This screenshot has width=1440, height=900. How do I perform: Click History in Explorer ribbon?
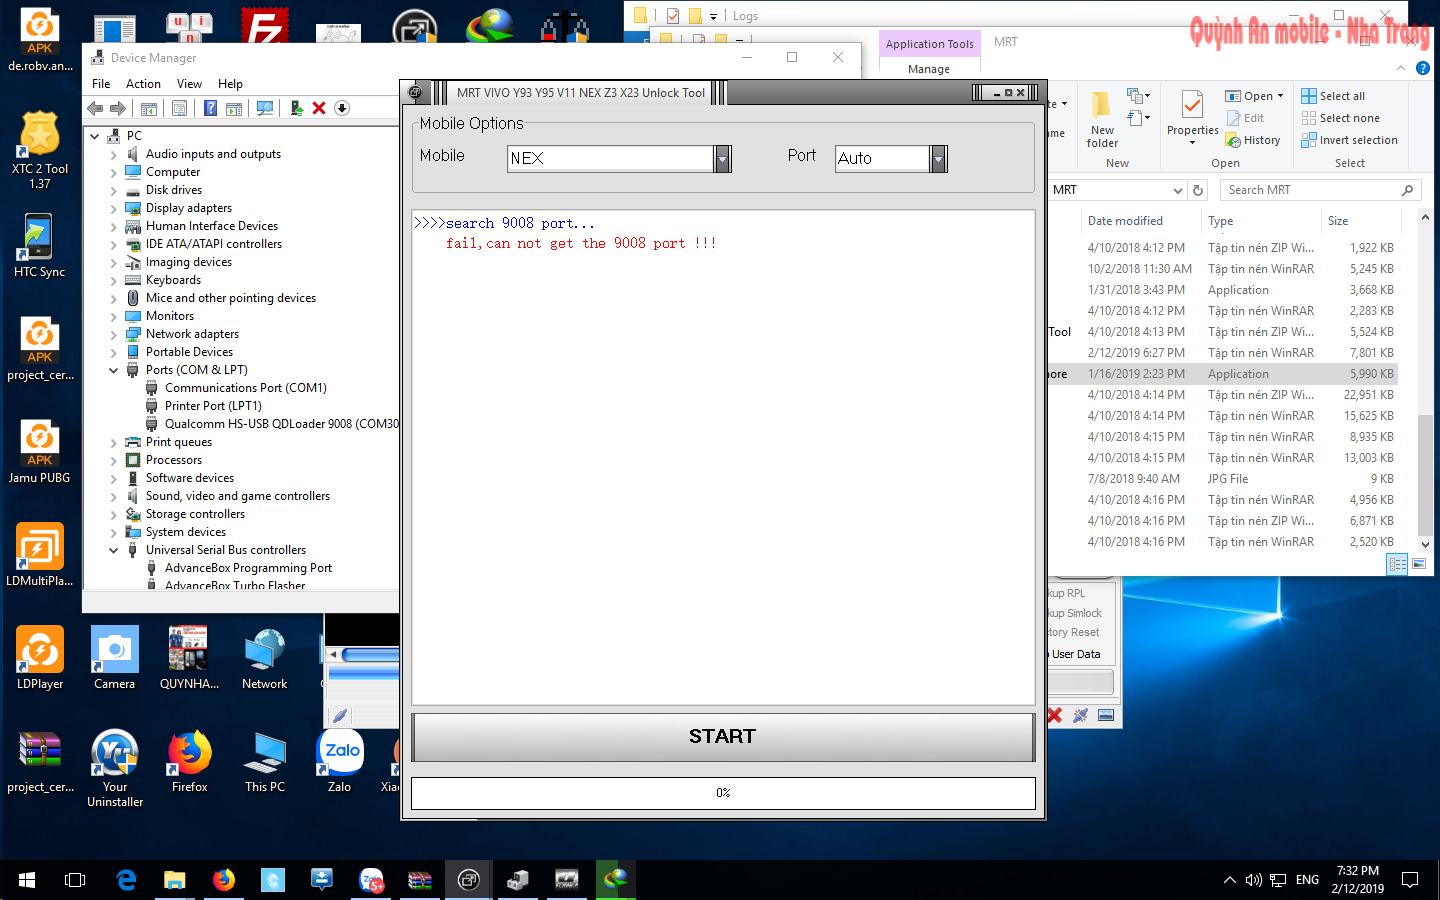pyautogui.click(x=1253, y=140)
